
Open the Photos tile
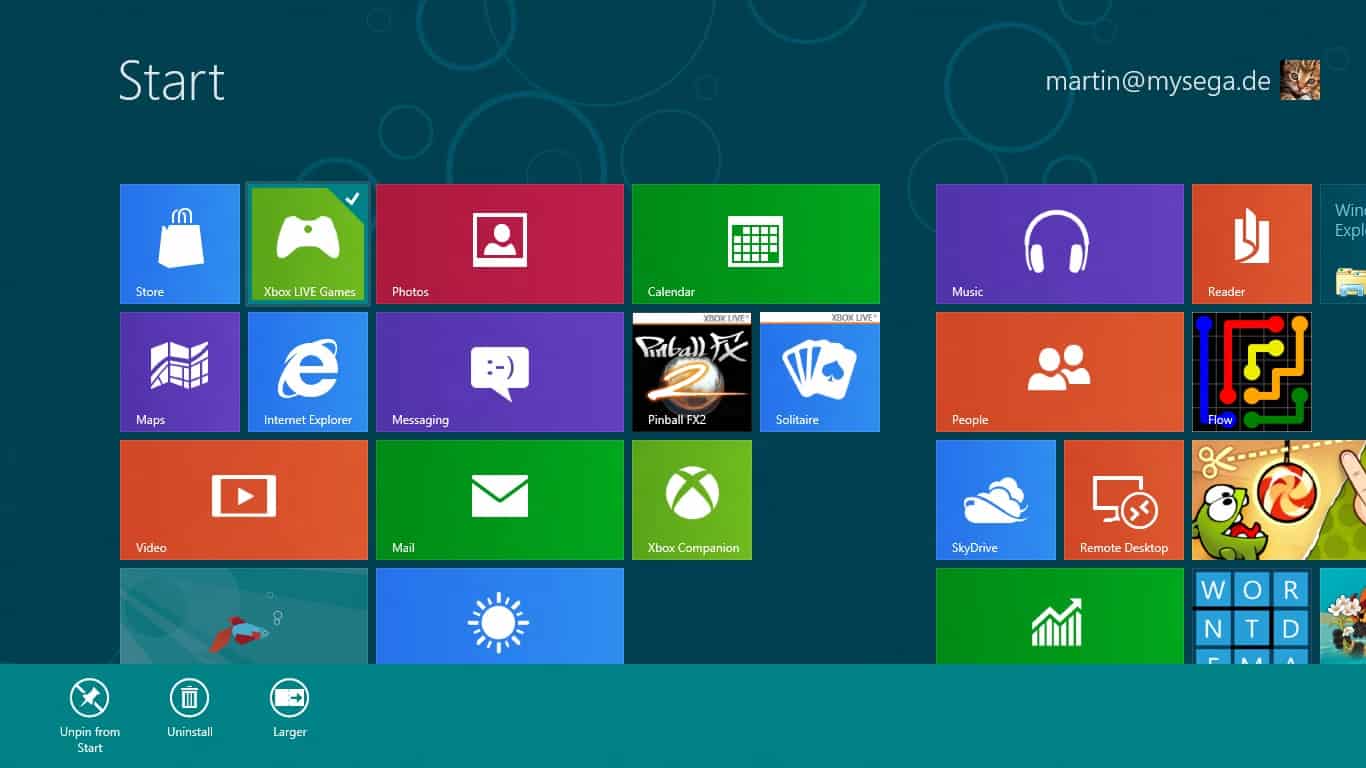[x=500, y=244]
